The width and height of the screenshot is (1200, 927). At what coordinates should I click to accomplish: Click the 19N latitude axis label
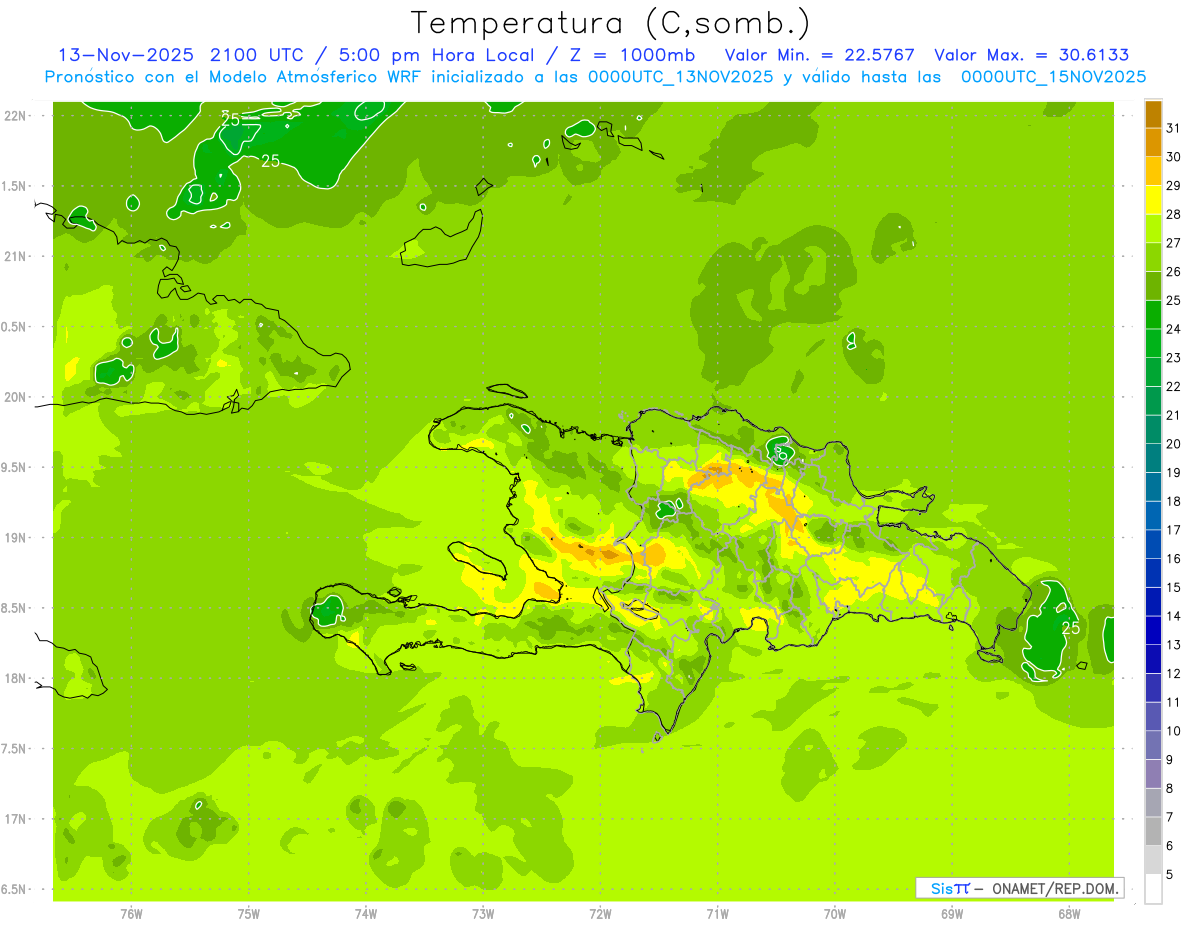click(x=15, y=538)
